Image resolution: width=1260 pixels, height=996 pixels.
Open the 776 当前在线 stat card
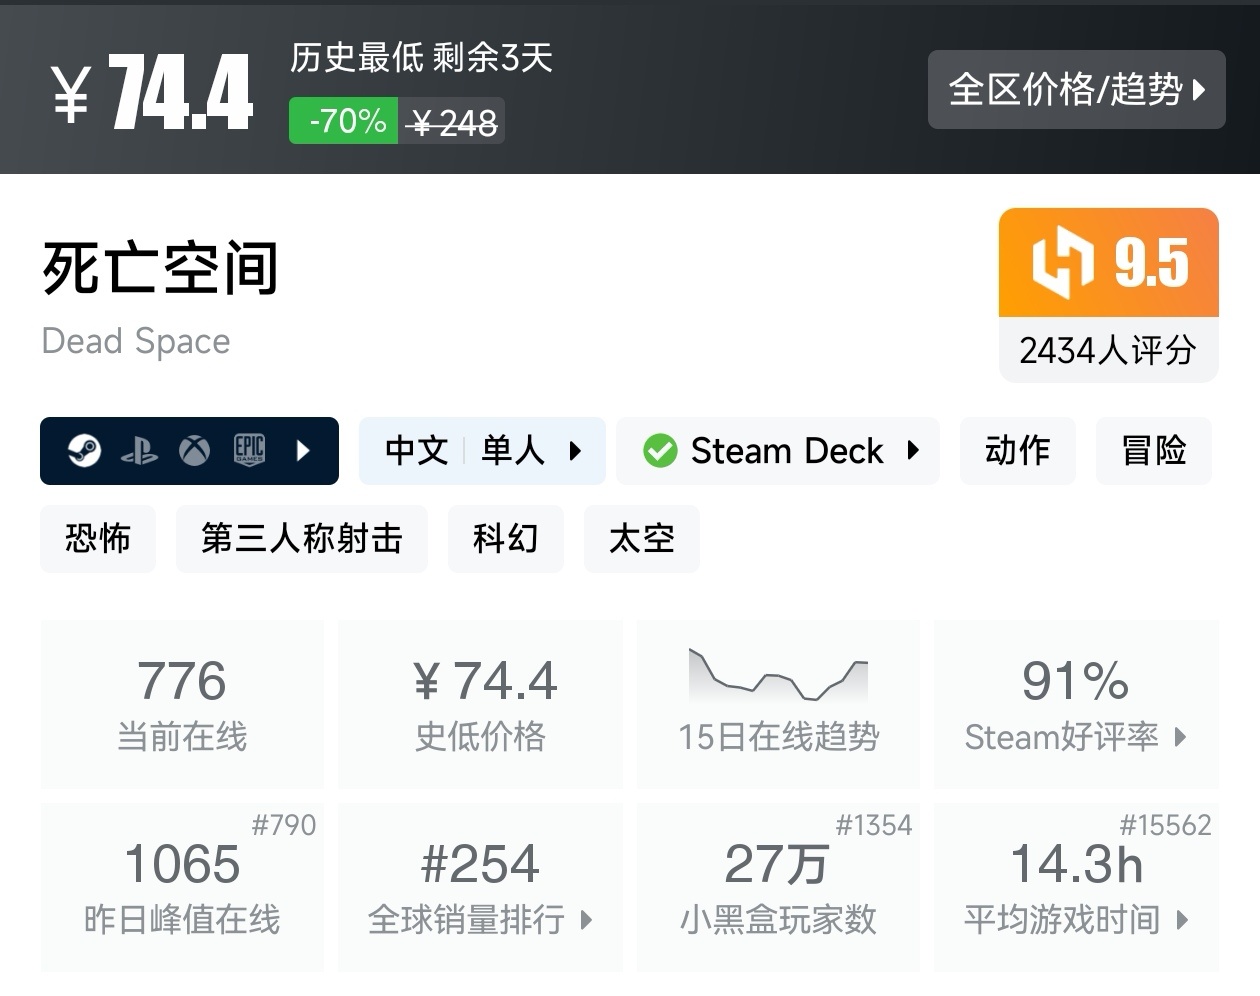pos(182,704)
